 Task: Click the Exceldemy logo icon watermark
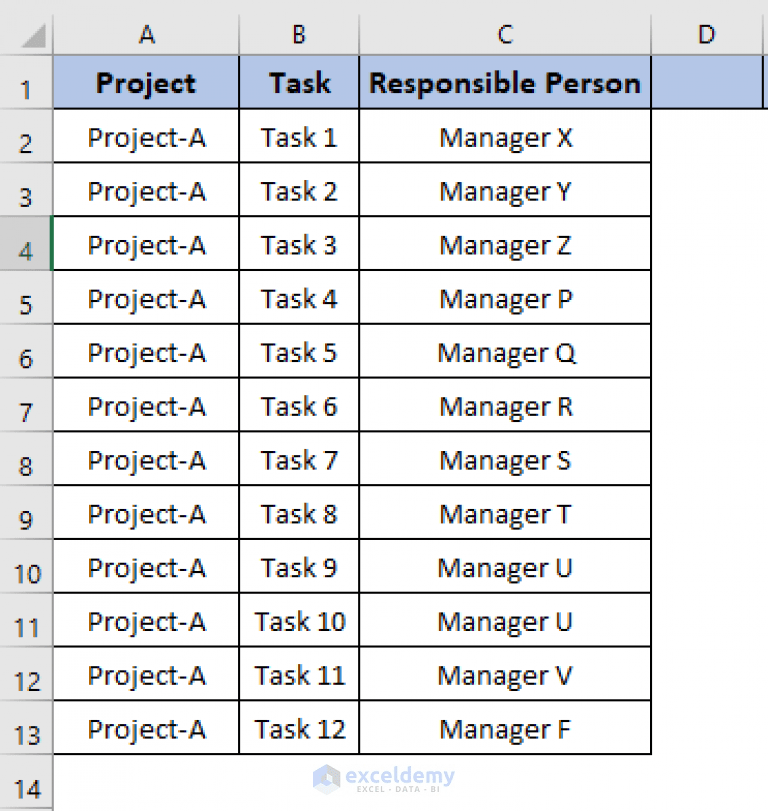[325, 776]
